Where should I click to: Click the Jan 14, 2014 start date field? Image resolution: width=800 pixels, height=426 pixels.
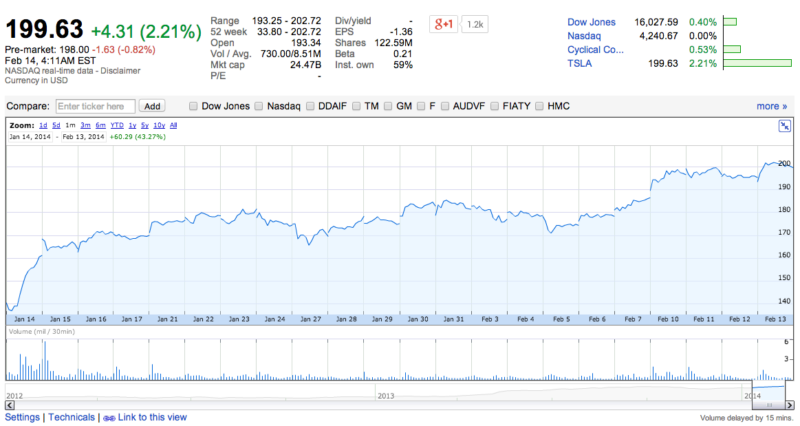[x=30, y=137]
